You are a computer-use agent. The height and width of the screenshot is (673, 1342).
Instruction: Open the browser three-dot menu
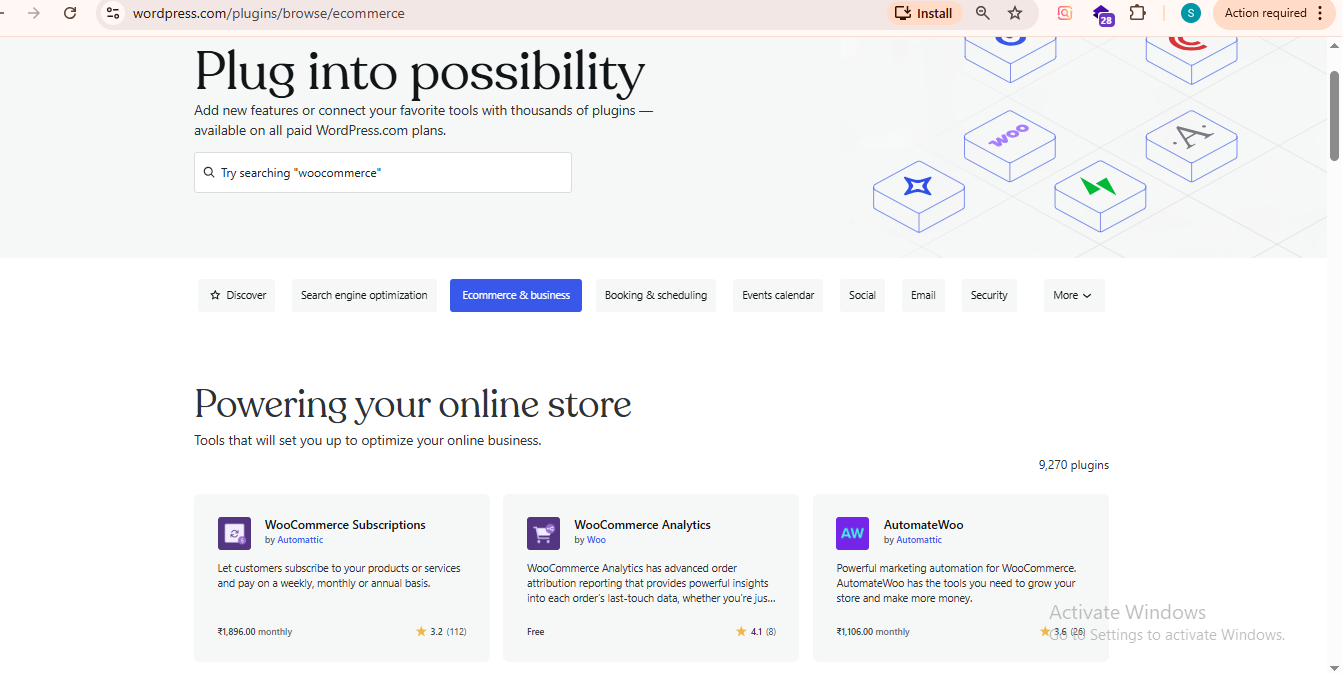tap(1325, 13)
